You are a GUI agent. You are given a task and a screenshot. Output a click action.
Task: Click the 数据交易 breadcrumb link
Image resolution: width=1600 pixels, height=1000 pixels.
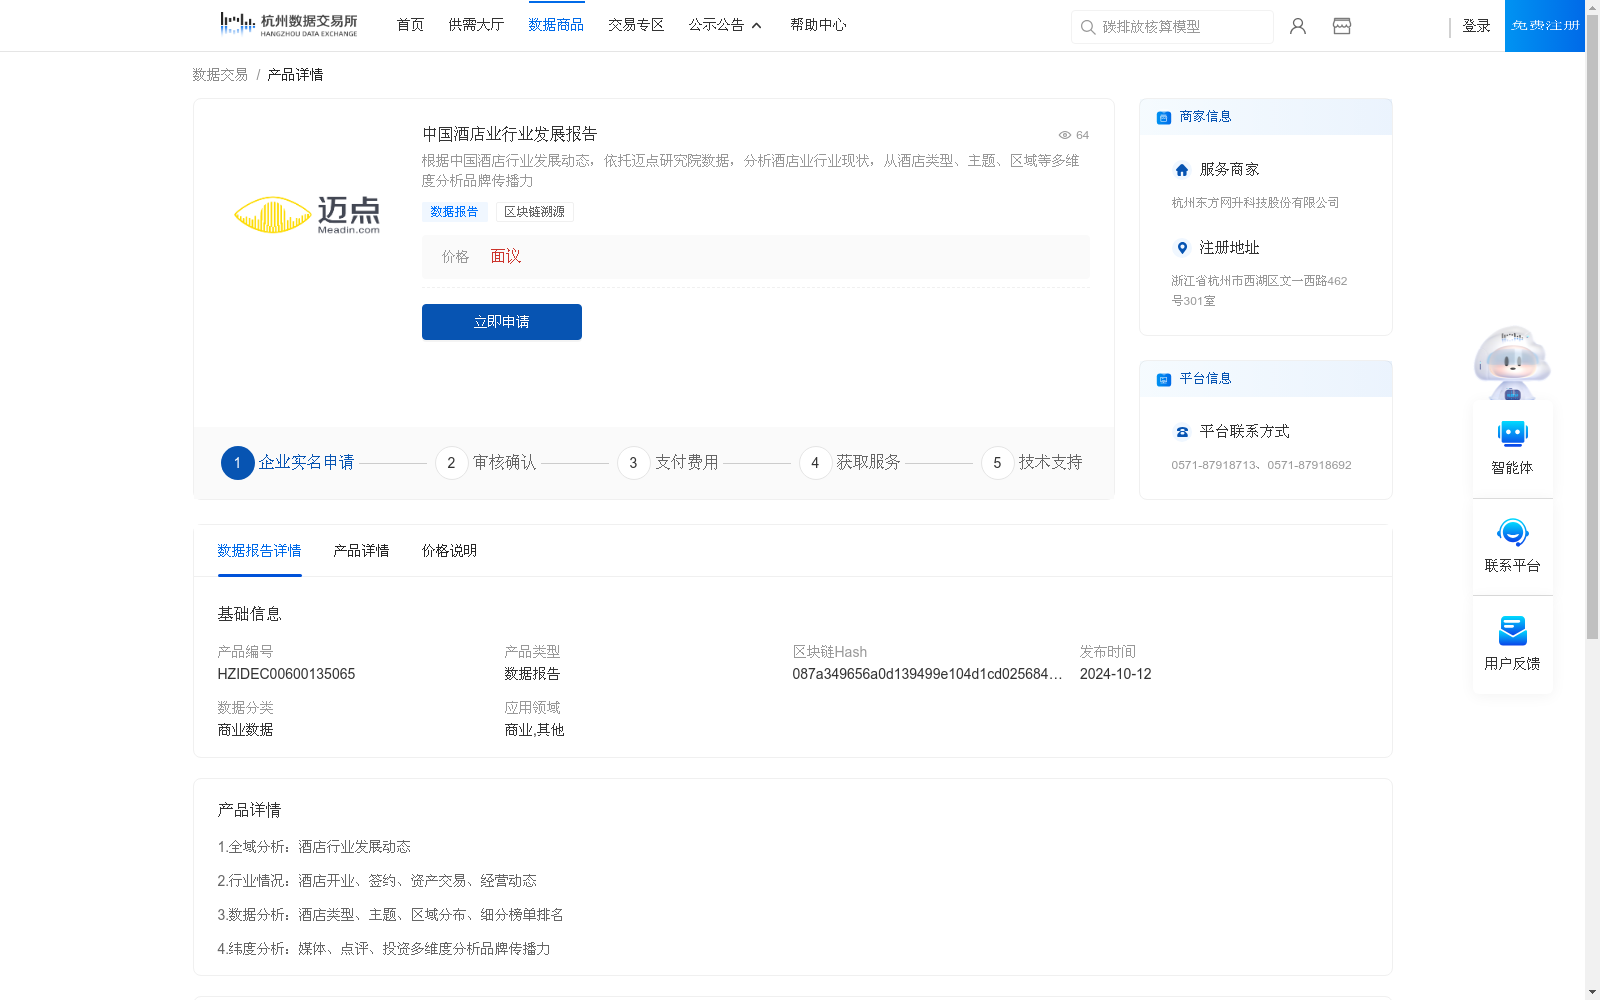220,75
